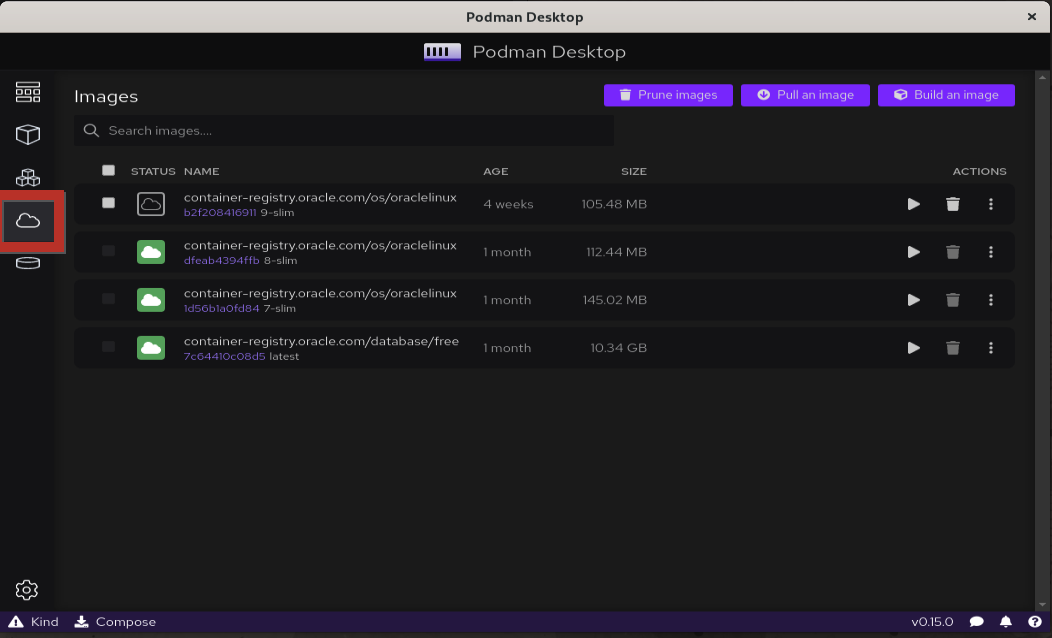Open the Containers view in sidebar
Viewport: 1052px width, 638px height.
point(28,135)
